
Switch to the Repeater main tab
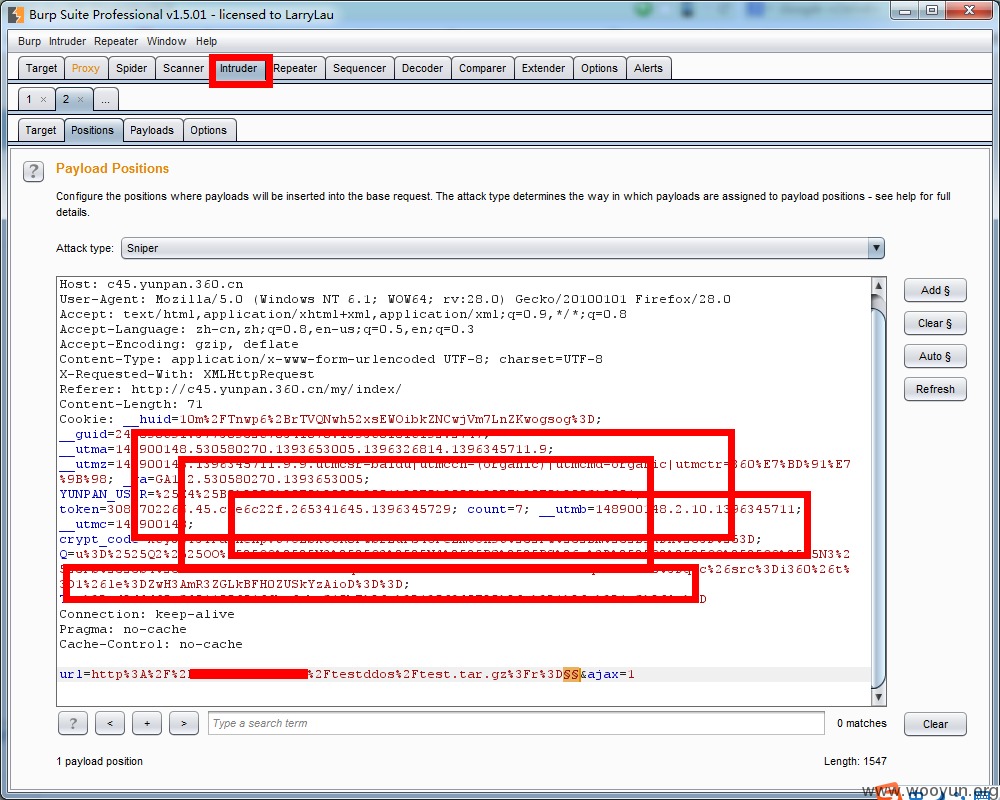[295, 68]
